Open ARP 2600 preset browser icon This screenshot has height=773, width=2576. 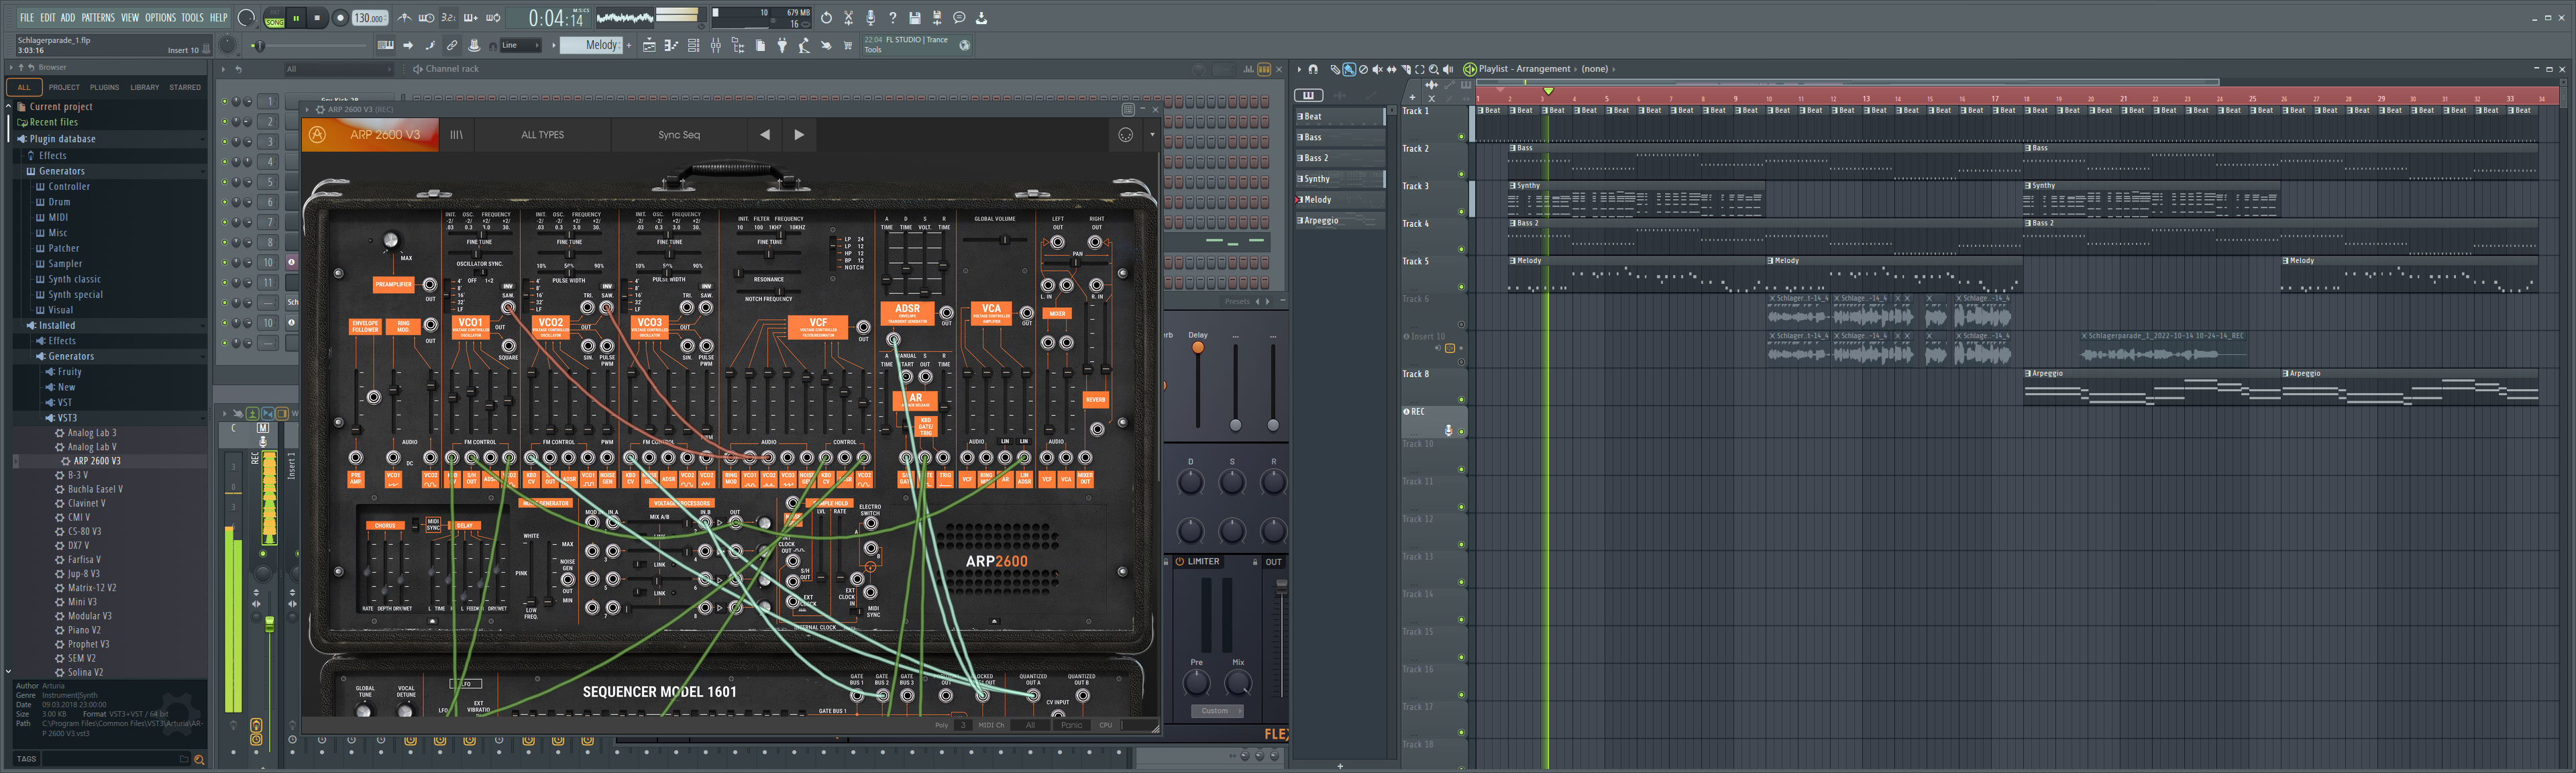[x=456, y=135]
